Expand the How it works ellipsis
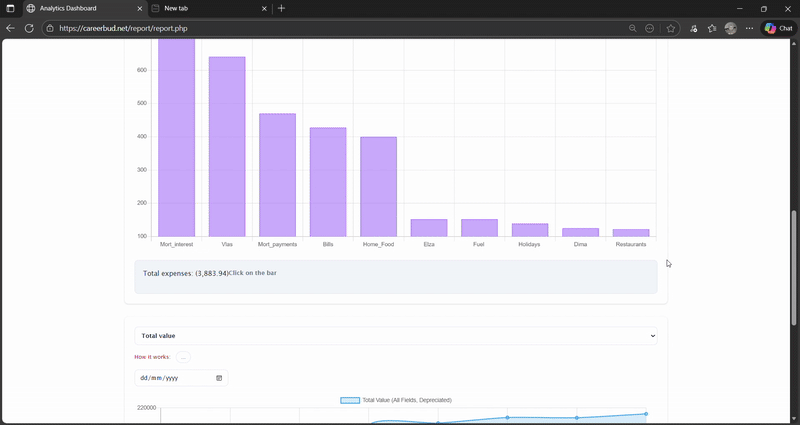 183,357
